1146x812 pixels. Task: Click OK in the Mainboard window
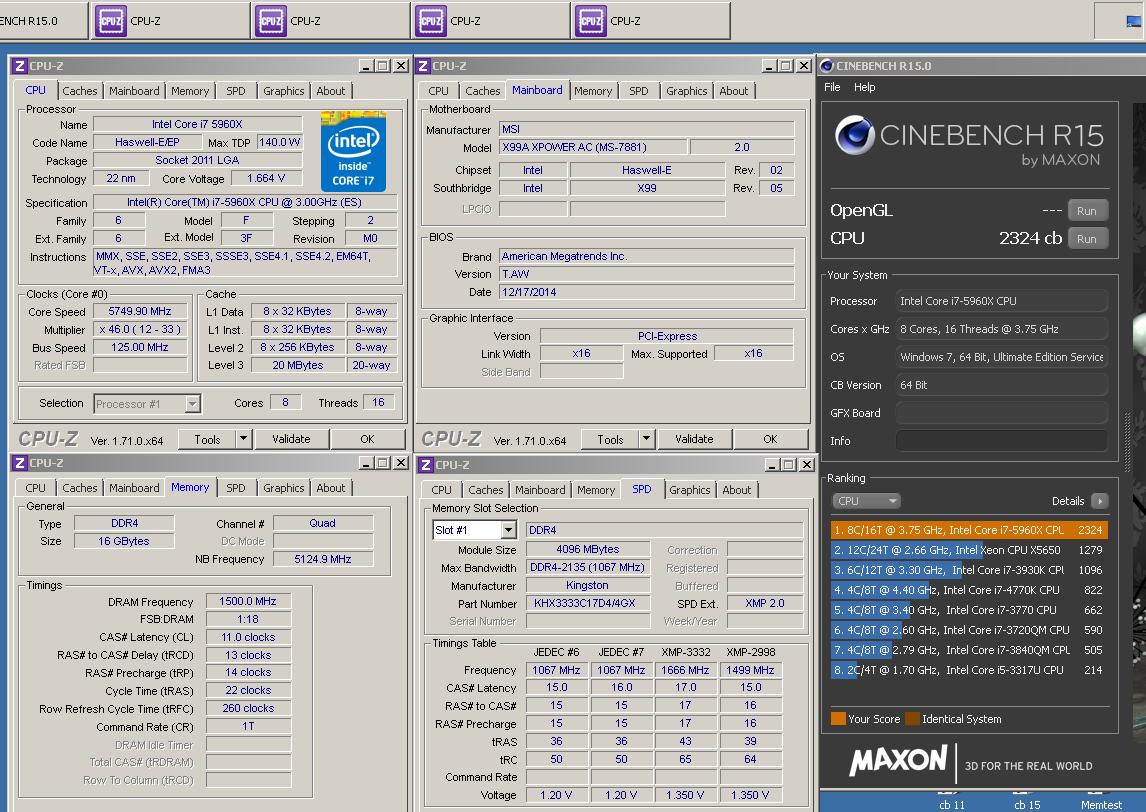tap(770, 439)
